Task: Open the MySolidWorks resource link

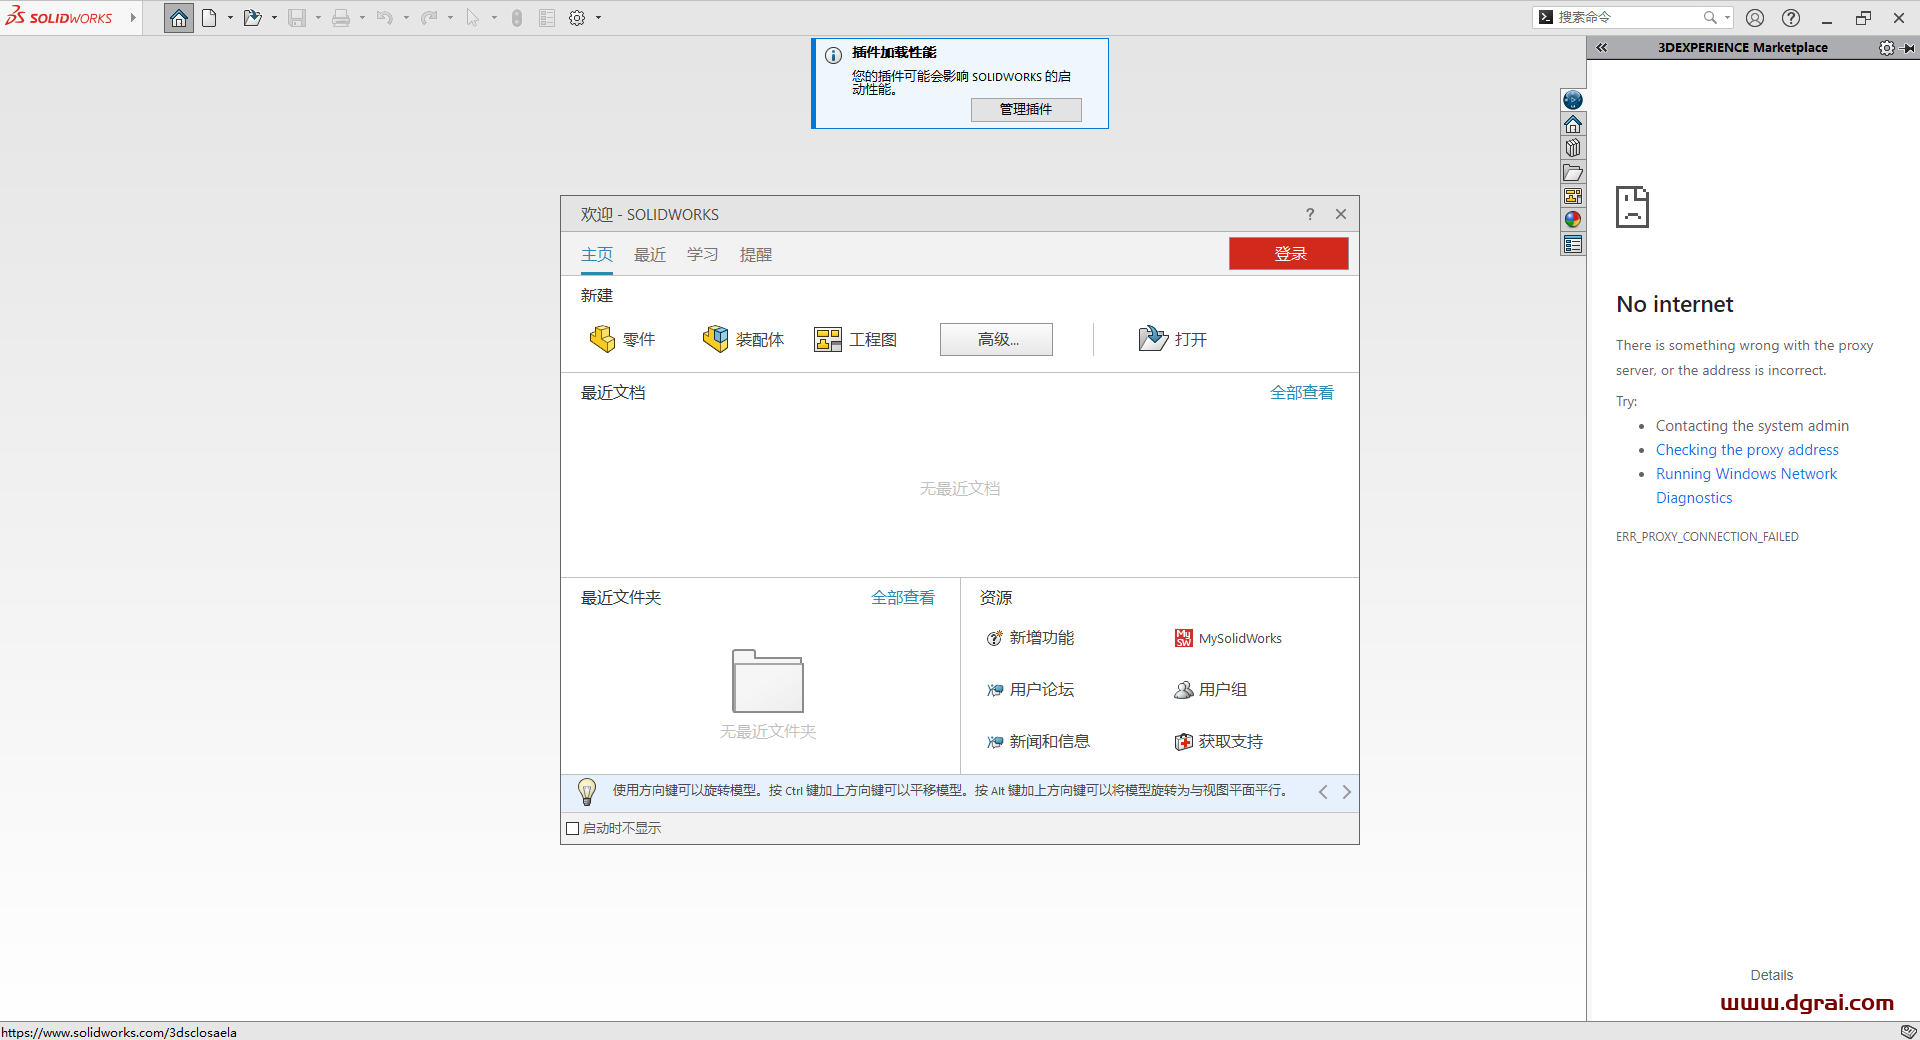Action: pyautogui.click(x=1228, y=638)
